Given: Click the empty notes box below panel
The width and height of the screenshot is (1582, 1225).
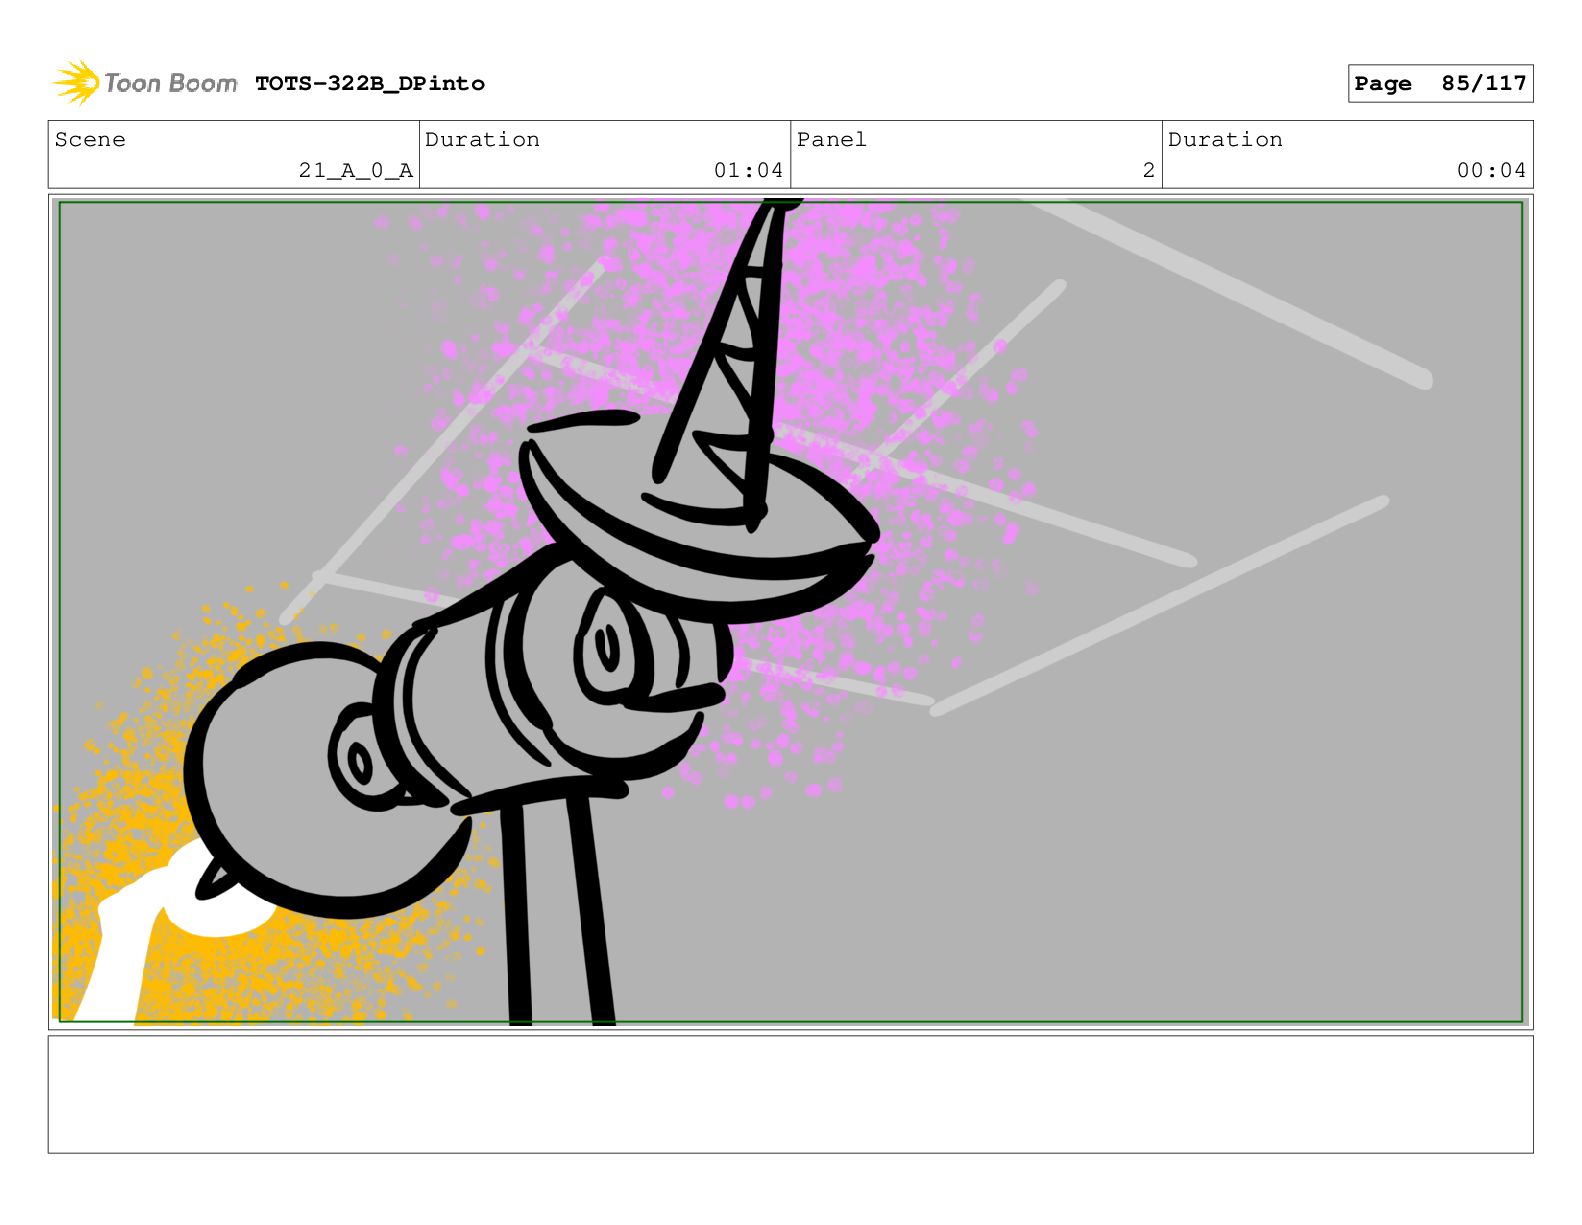Looking at the screenshot, I should click(790, 1094).
